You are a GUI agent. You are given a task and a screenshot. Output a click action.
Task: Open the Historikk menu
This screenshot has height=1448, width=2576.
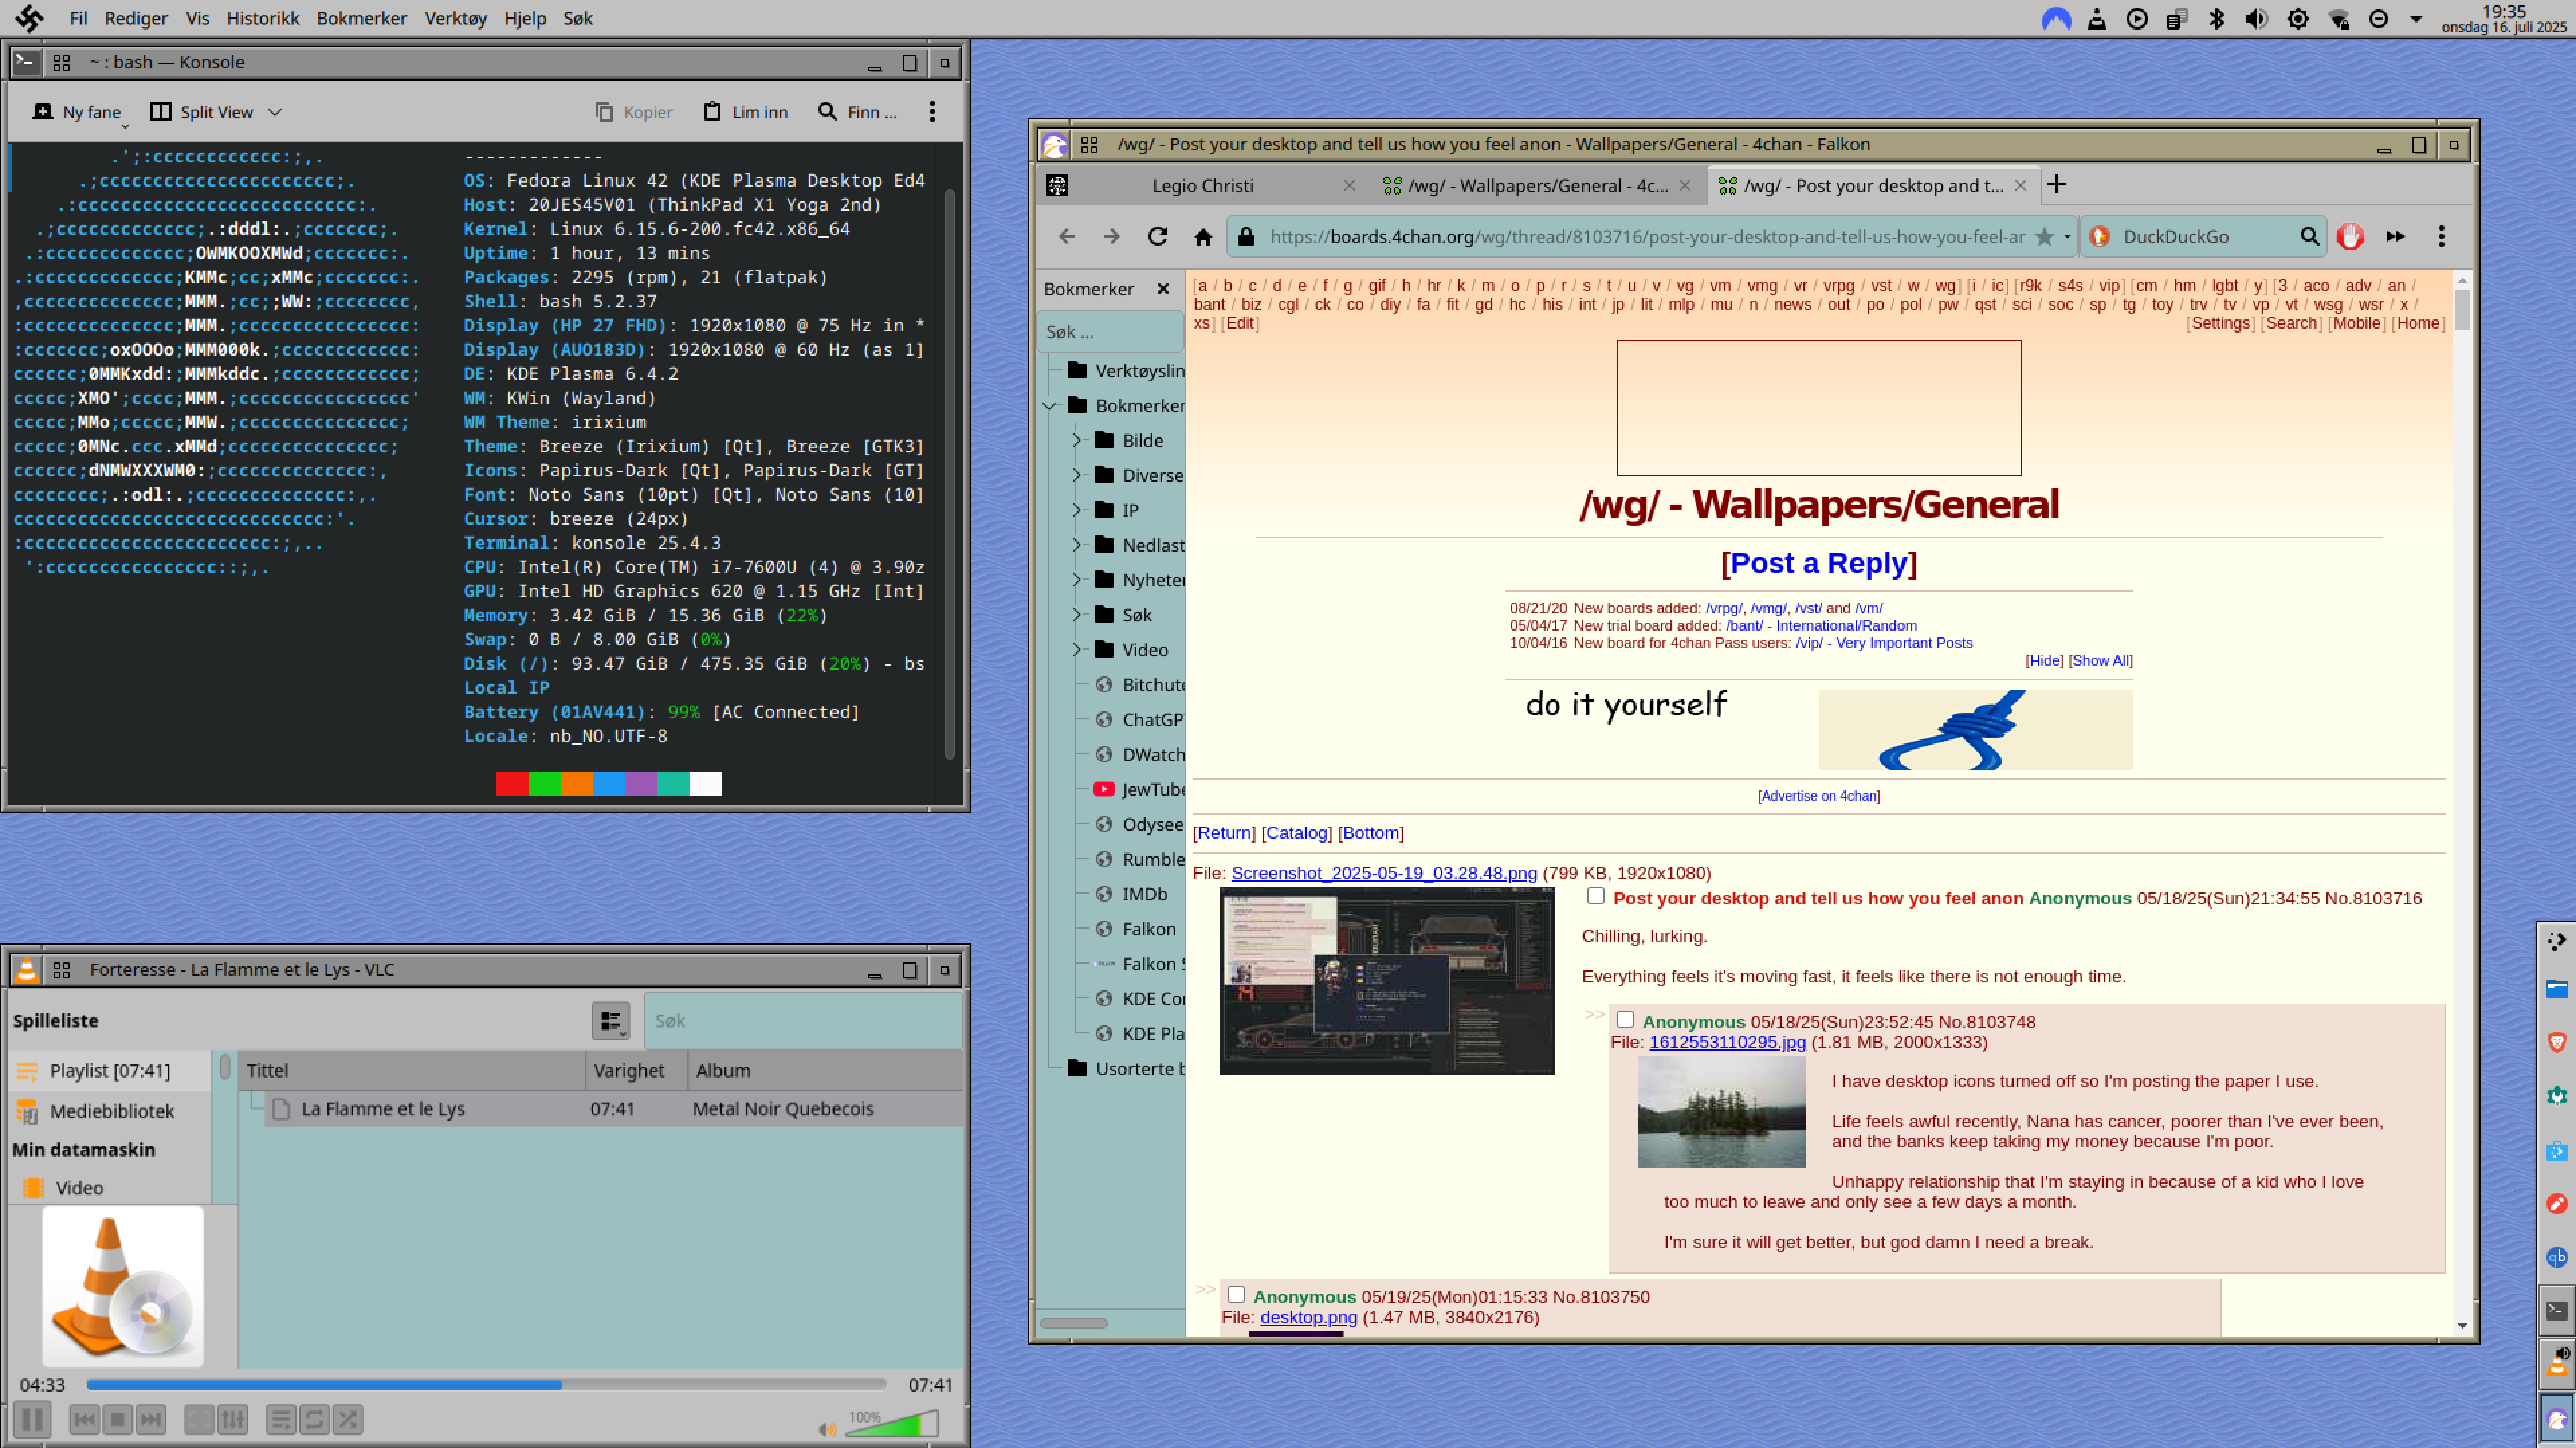click(263, 18)
